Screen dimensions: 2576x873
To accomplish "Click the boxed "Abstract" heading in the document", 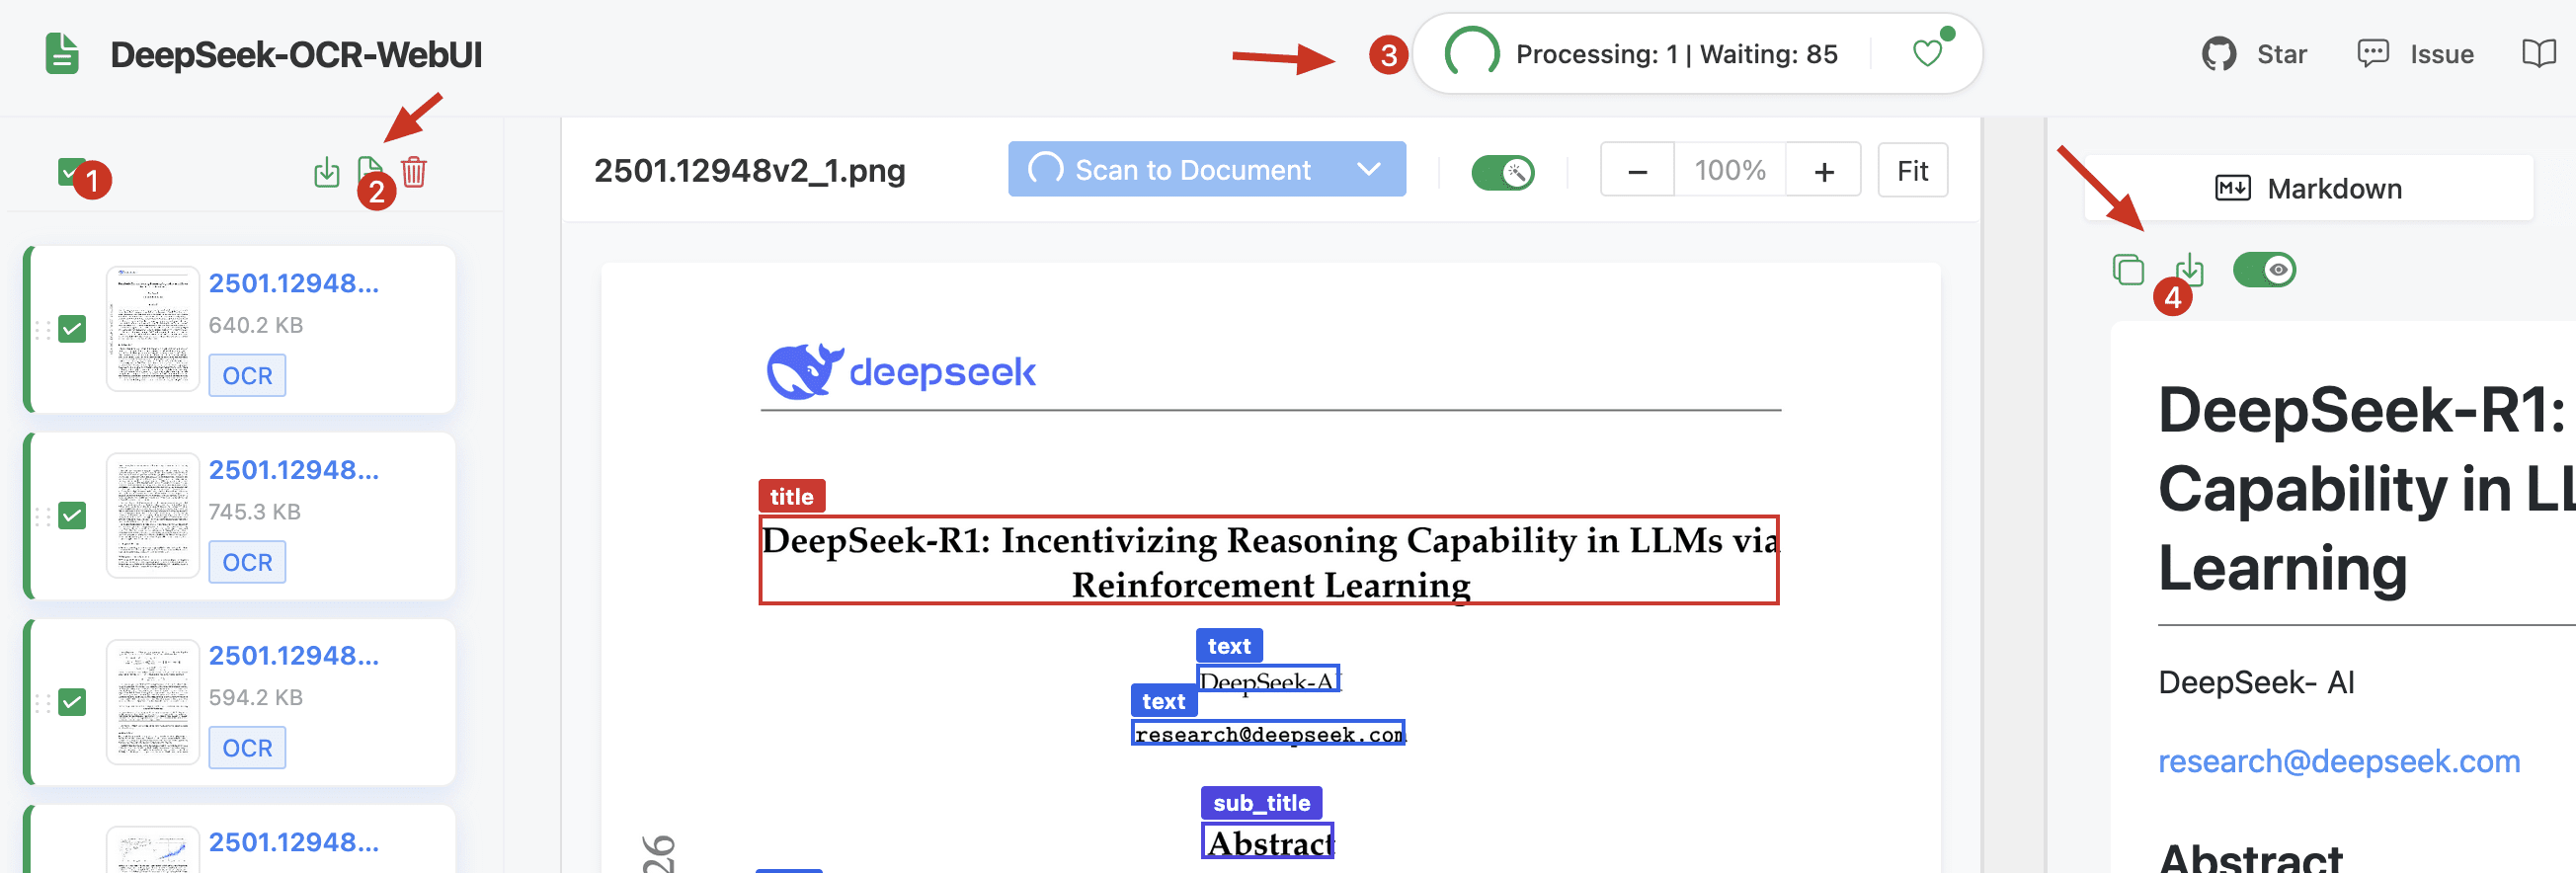I will [x=1268, y=843].
